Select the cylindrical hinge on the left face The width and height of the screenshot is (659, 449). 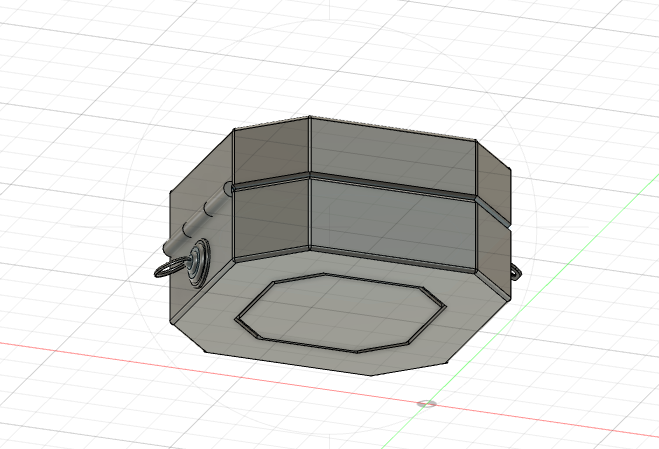[x=198, y=218]
